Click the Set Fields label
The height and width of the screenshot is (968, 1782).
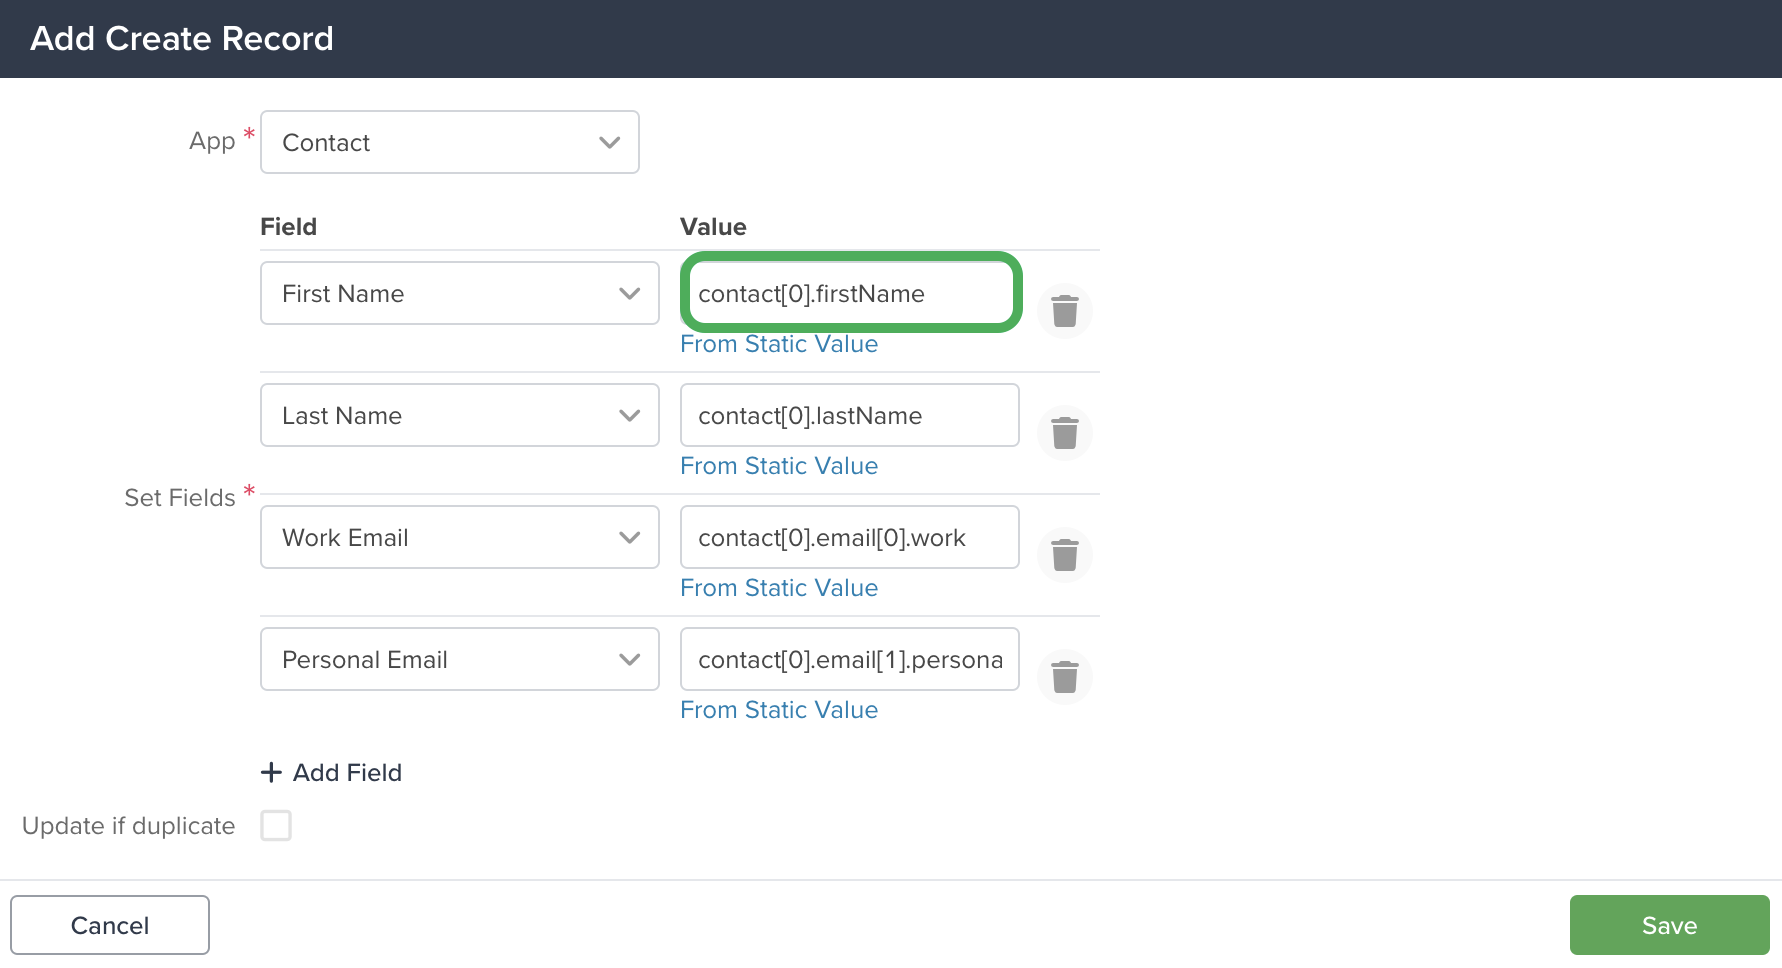click(180, 498)
